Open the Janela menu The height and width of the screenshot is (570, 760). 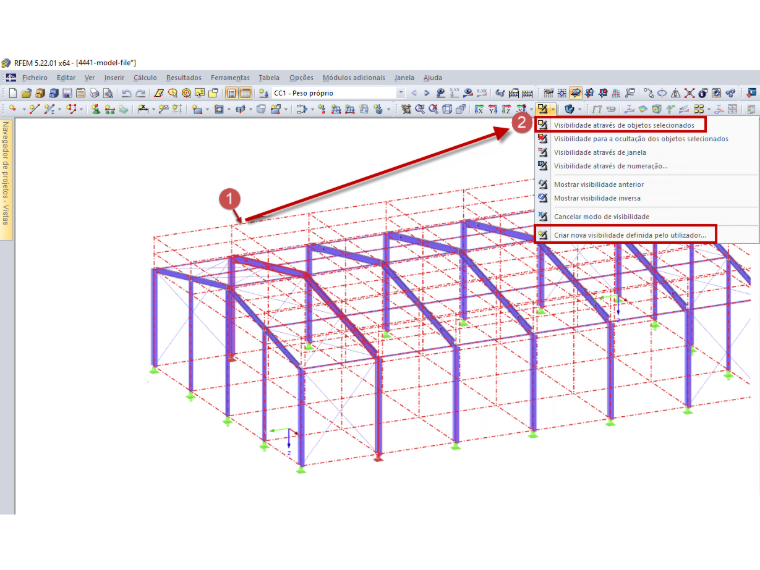tap(404, 78)
